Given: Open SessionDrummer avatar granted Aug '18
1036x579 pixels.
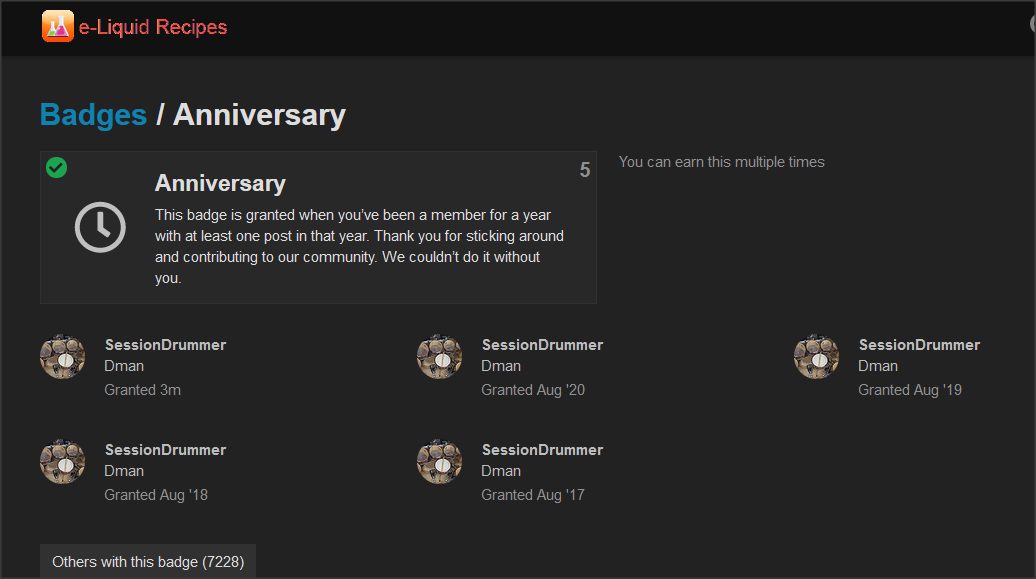Looking at the screenshot, I should click(x=63, y=462).
